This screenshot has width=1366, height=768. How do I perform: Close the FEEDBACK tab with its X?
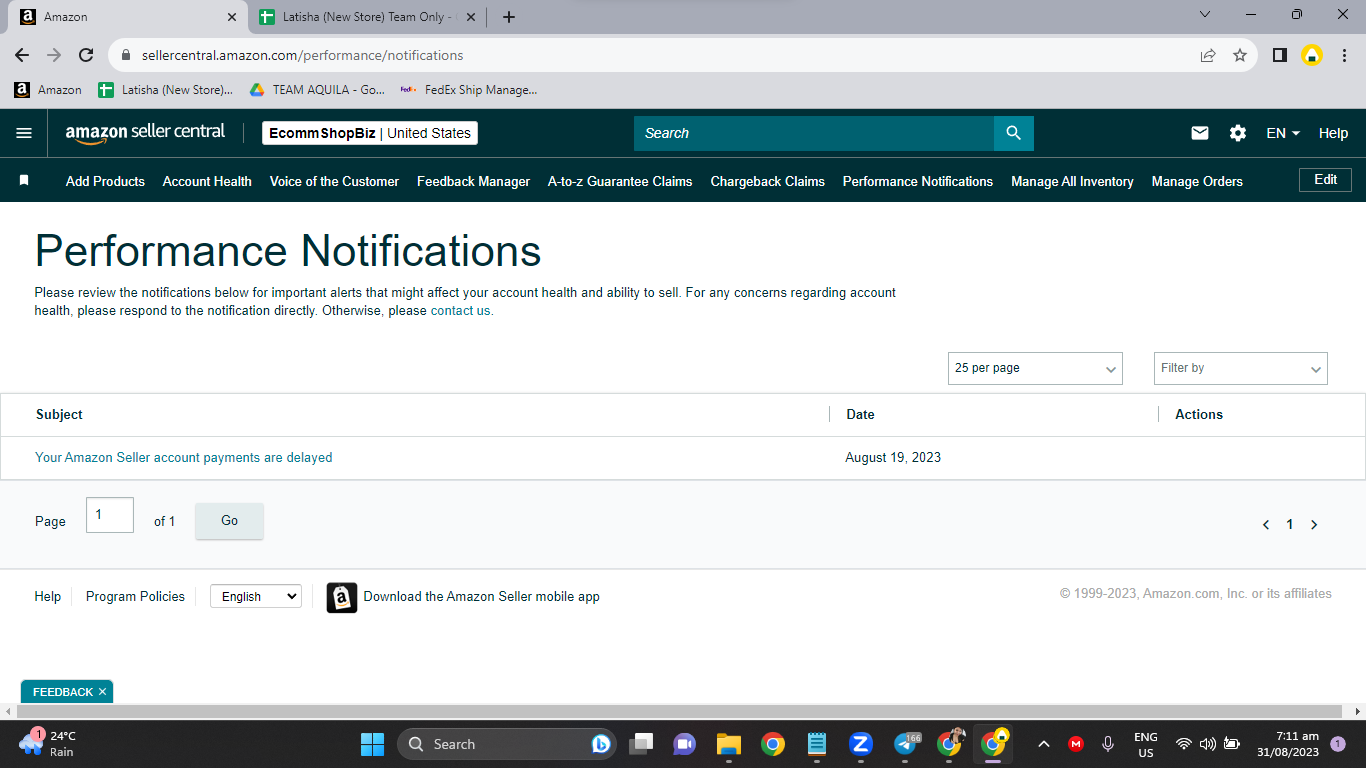tap(102, 692)
